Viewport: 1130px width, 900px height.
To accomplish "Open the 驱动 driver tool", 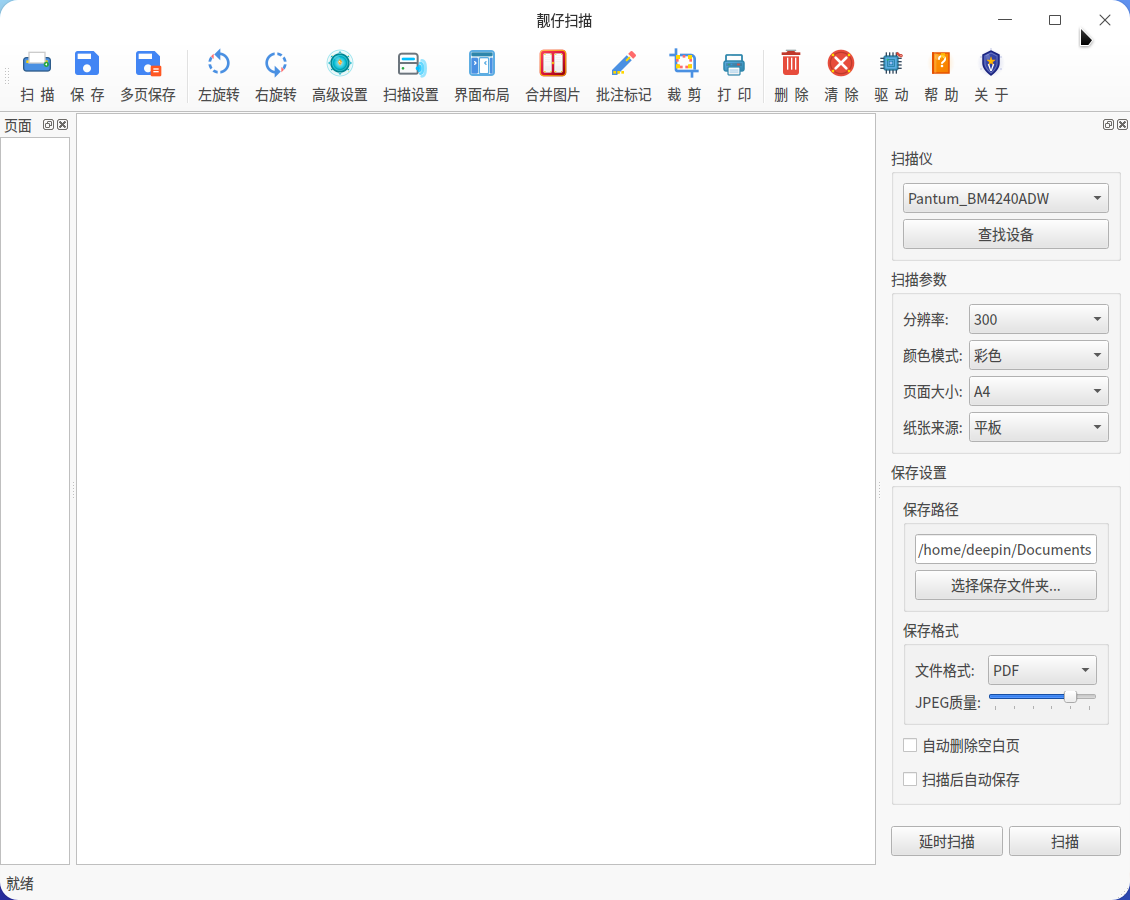I will coord(891,76).
